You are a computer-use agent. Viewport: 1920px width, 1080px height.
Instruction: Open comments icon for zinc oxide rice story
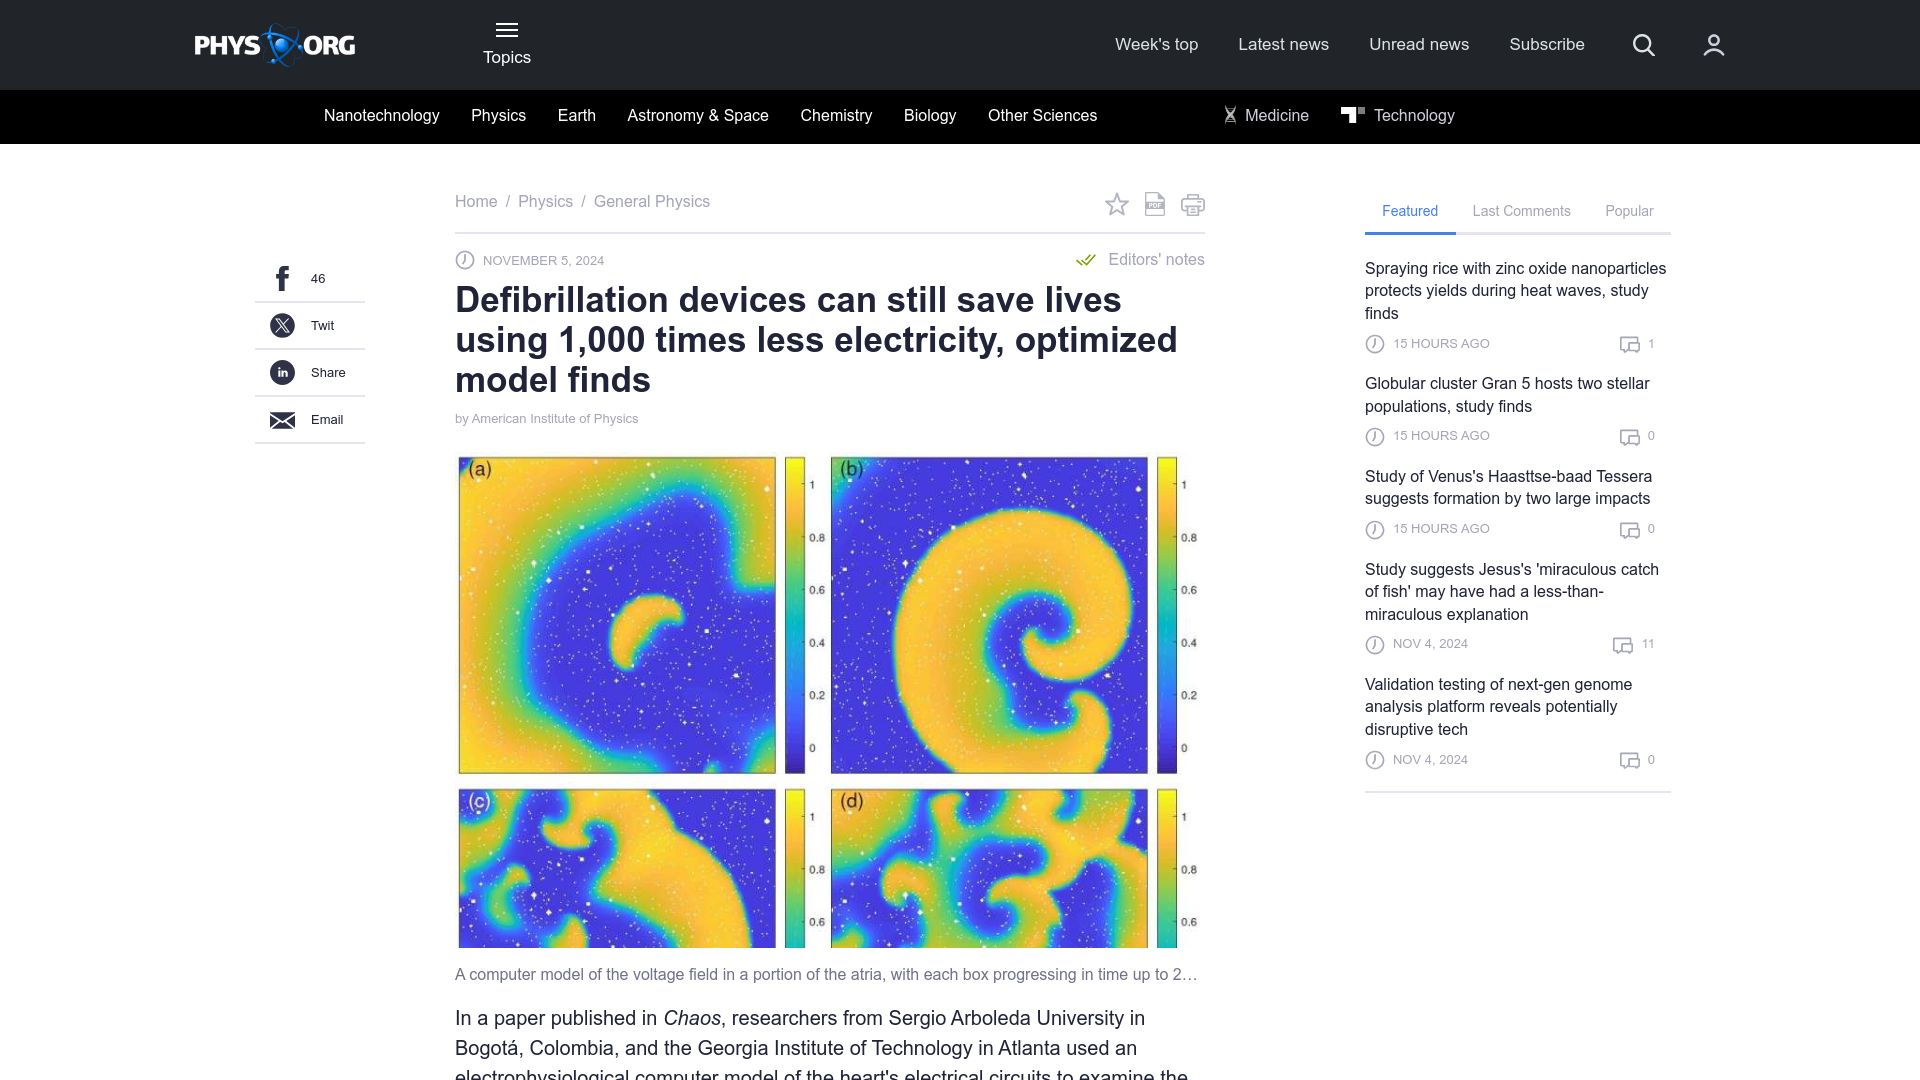[x=1630, y=344]
